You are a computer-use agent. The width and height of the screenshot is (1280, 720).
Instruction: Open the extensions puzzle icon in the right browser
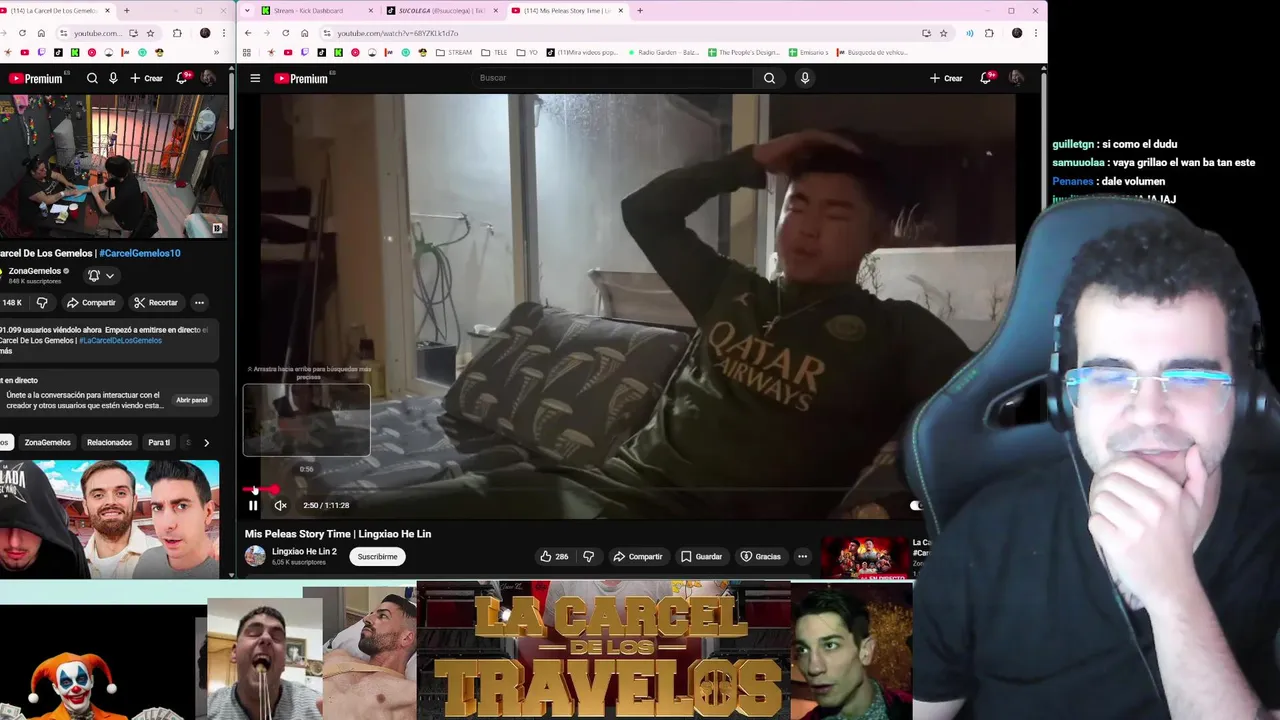click(989, 33)
